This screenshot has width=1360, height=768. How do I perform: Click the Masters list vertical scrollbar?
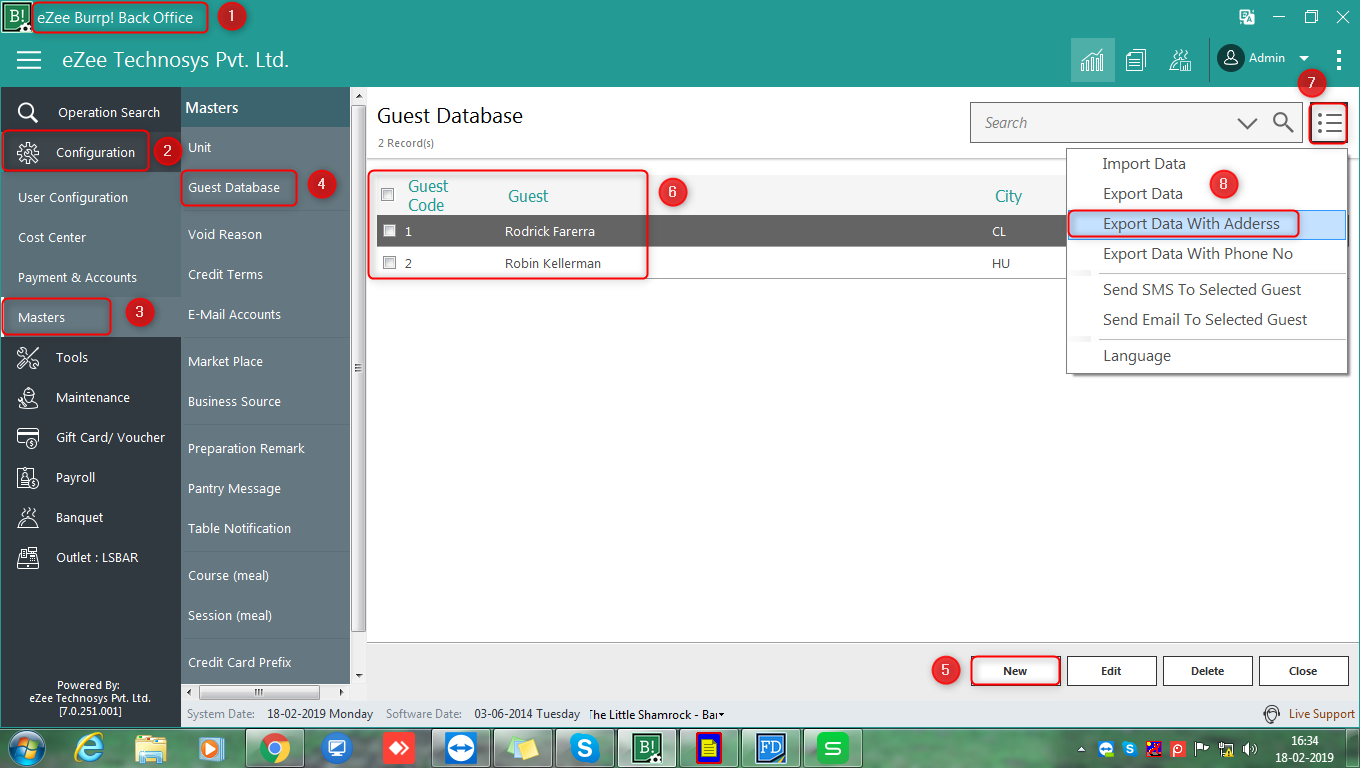357,368
